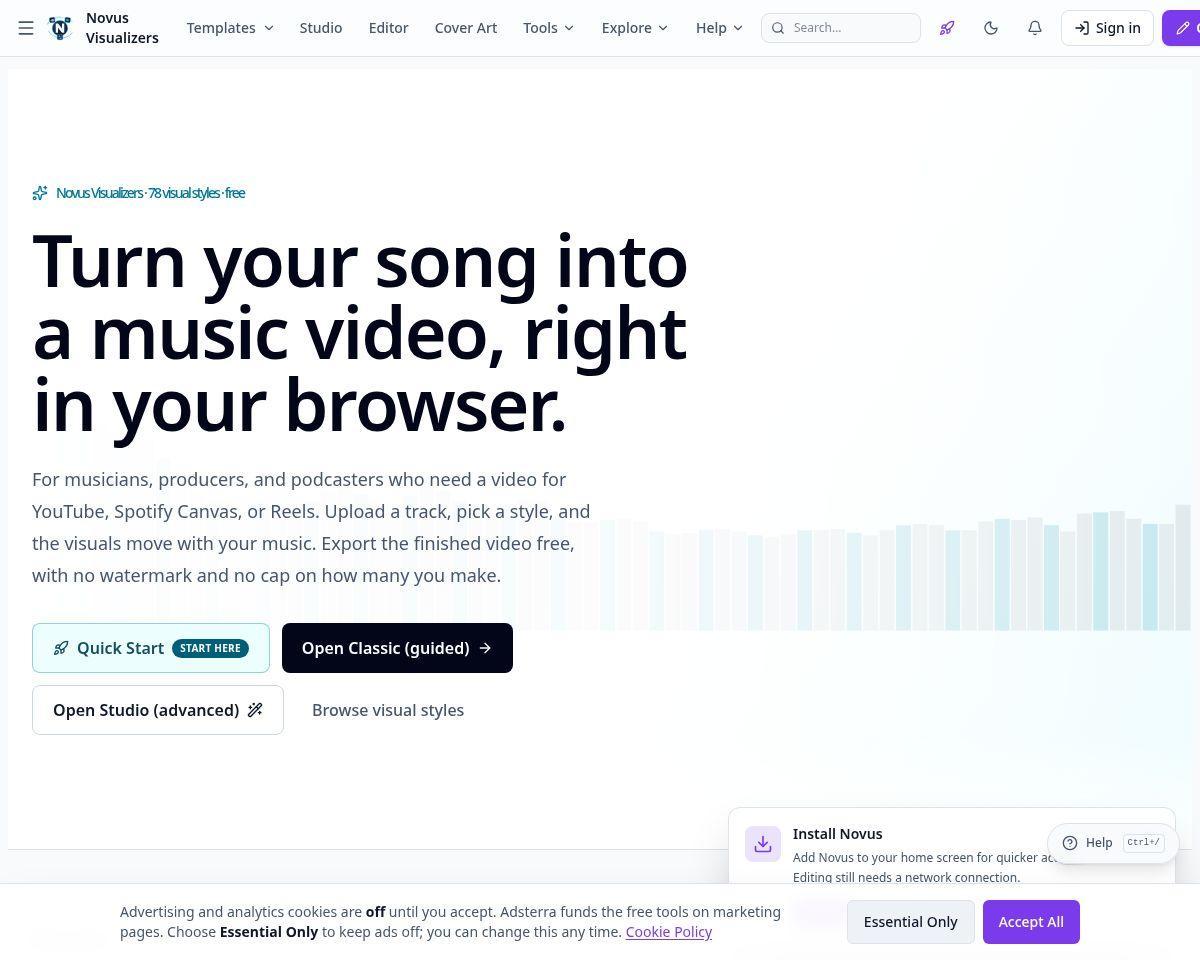Screen dimensions: 1200x960
Task: Click the Quick Start button
Action: pyautogui.click(x=151, y=648)
